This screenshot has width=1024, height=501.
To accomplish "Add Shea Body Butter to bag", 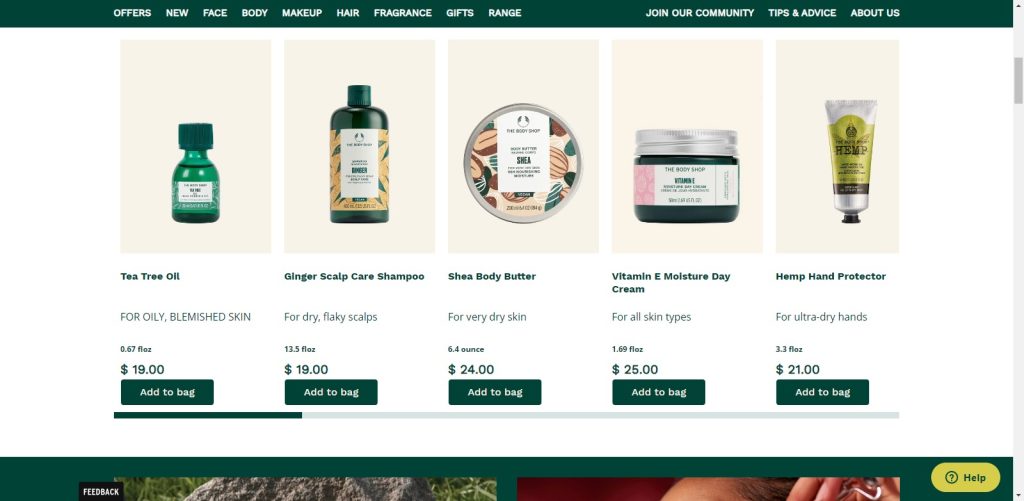I will (x=495, y=392).
